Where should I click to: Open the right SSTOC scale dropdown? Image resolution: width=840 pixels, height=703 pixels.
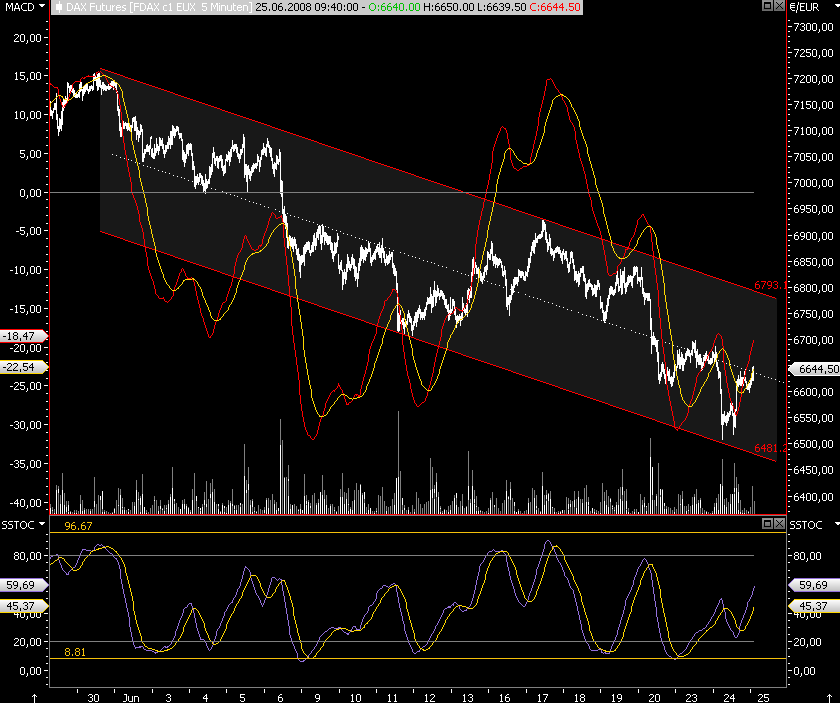pyautogui.click(x=836, y=524)
